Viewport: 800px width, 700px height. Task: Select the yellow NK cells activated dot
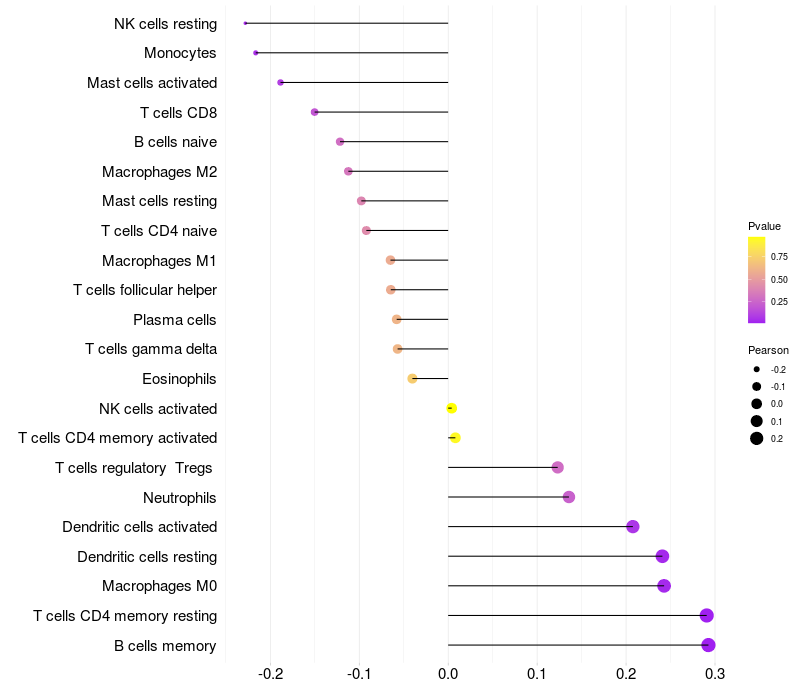pos(452,408)
